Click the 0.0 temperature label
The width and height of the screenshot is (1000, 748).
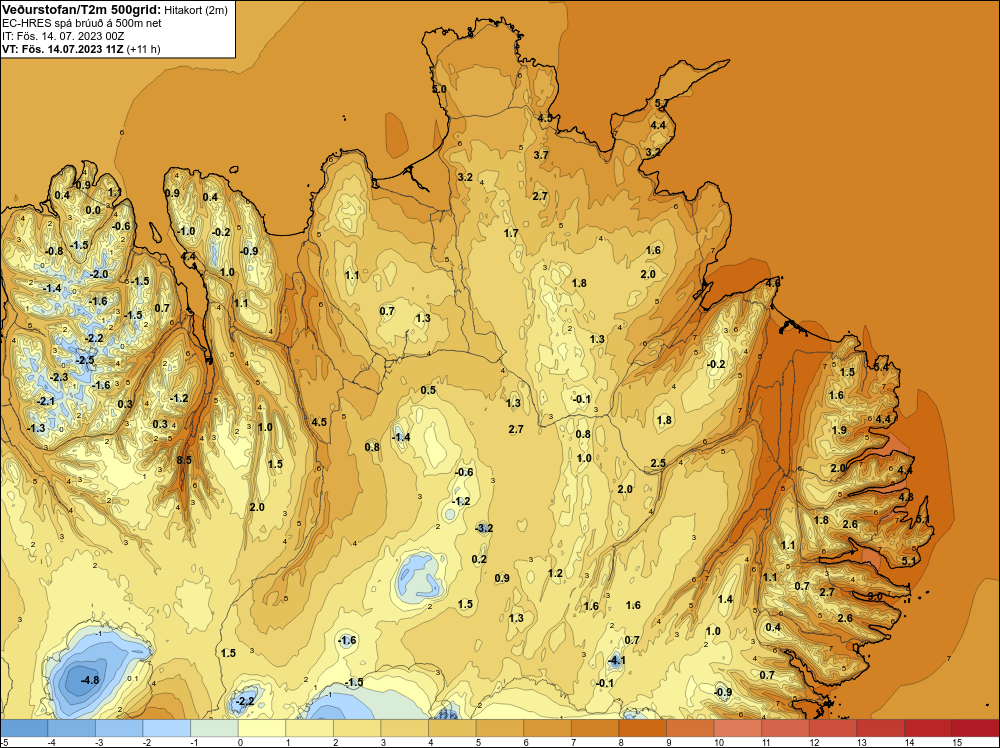(x=93, y=210)
